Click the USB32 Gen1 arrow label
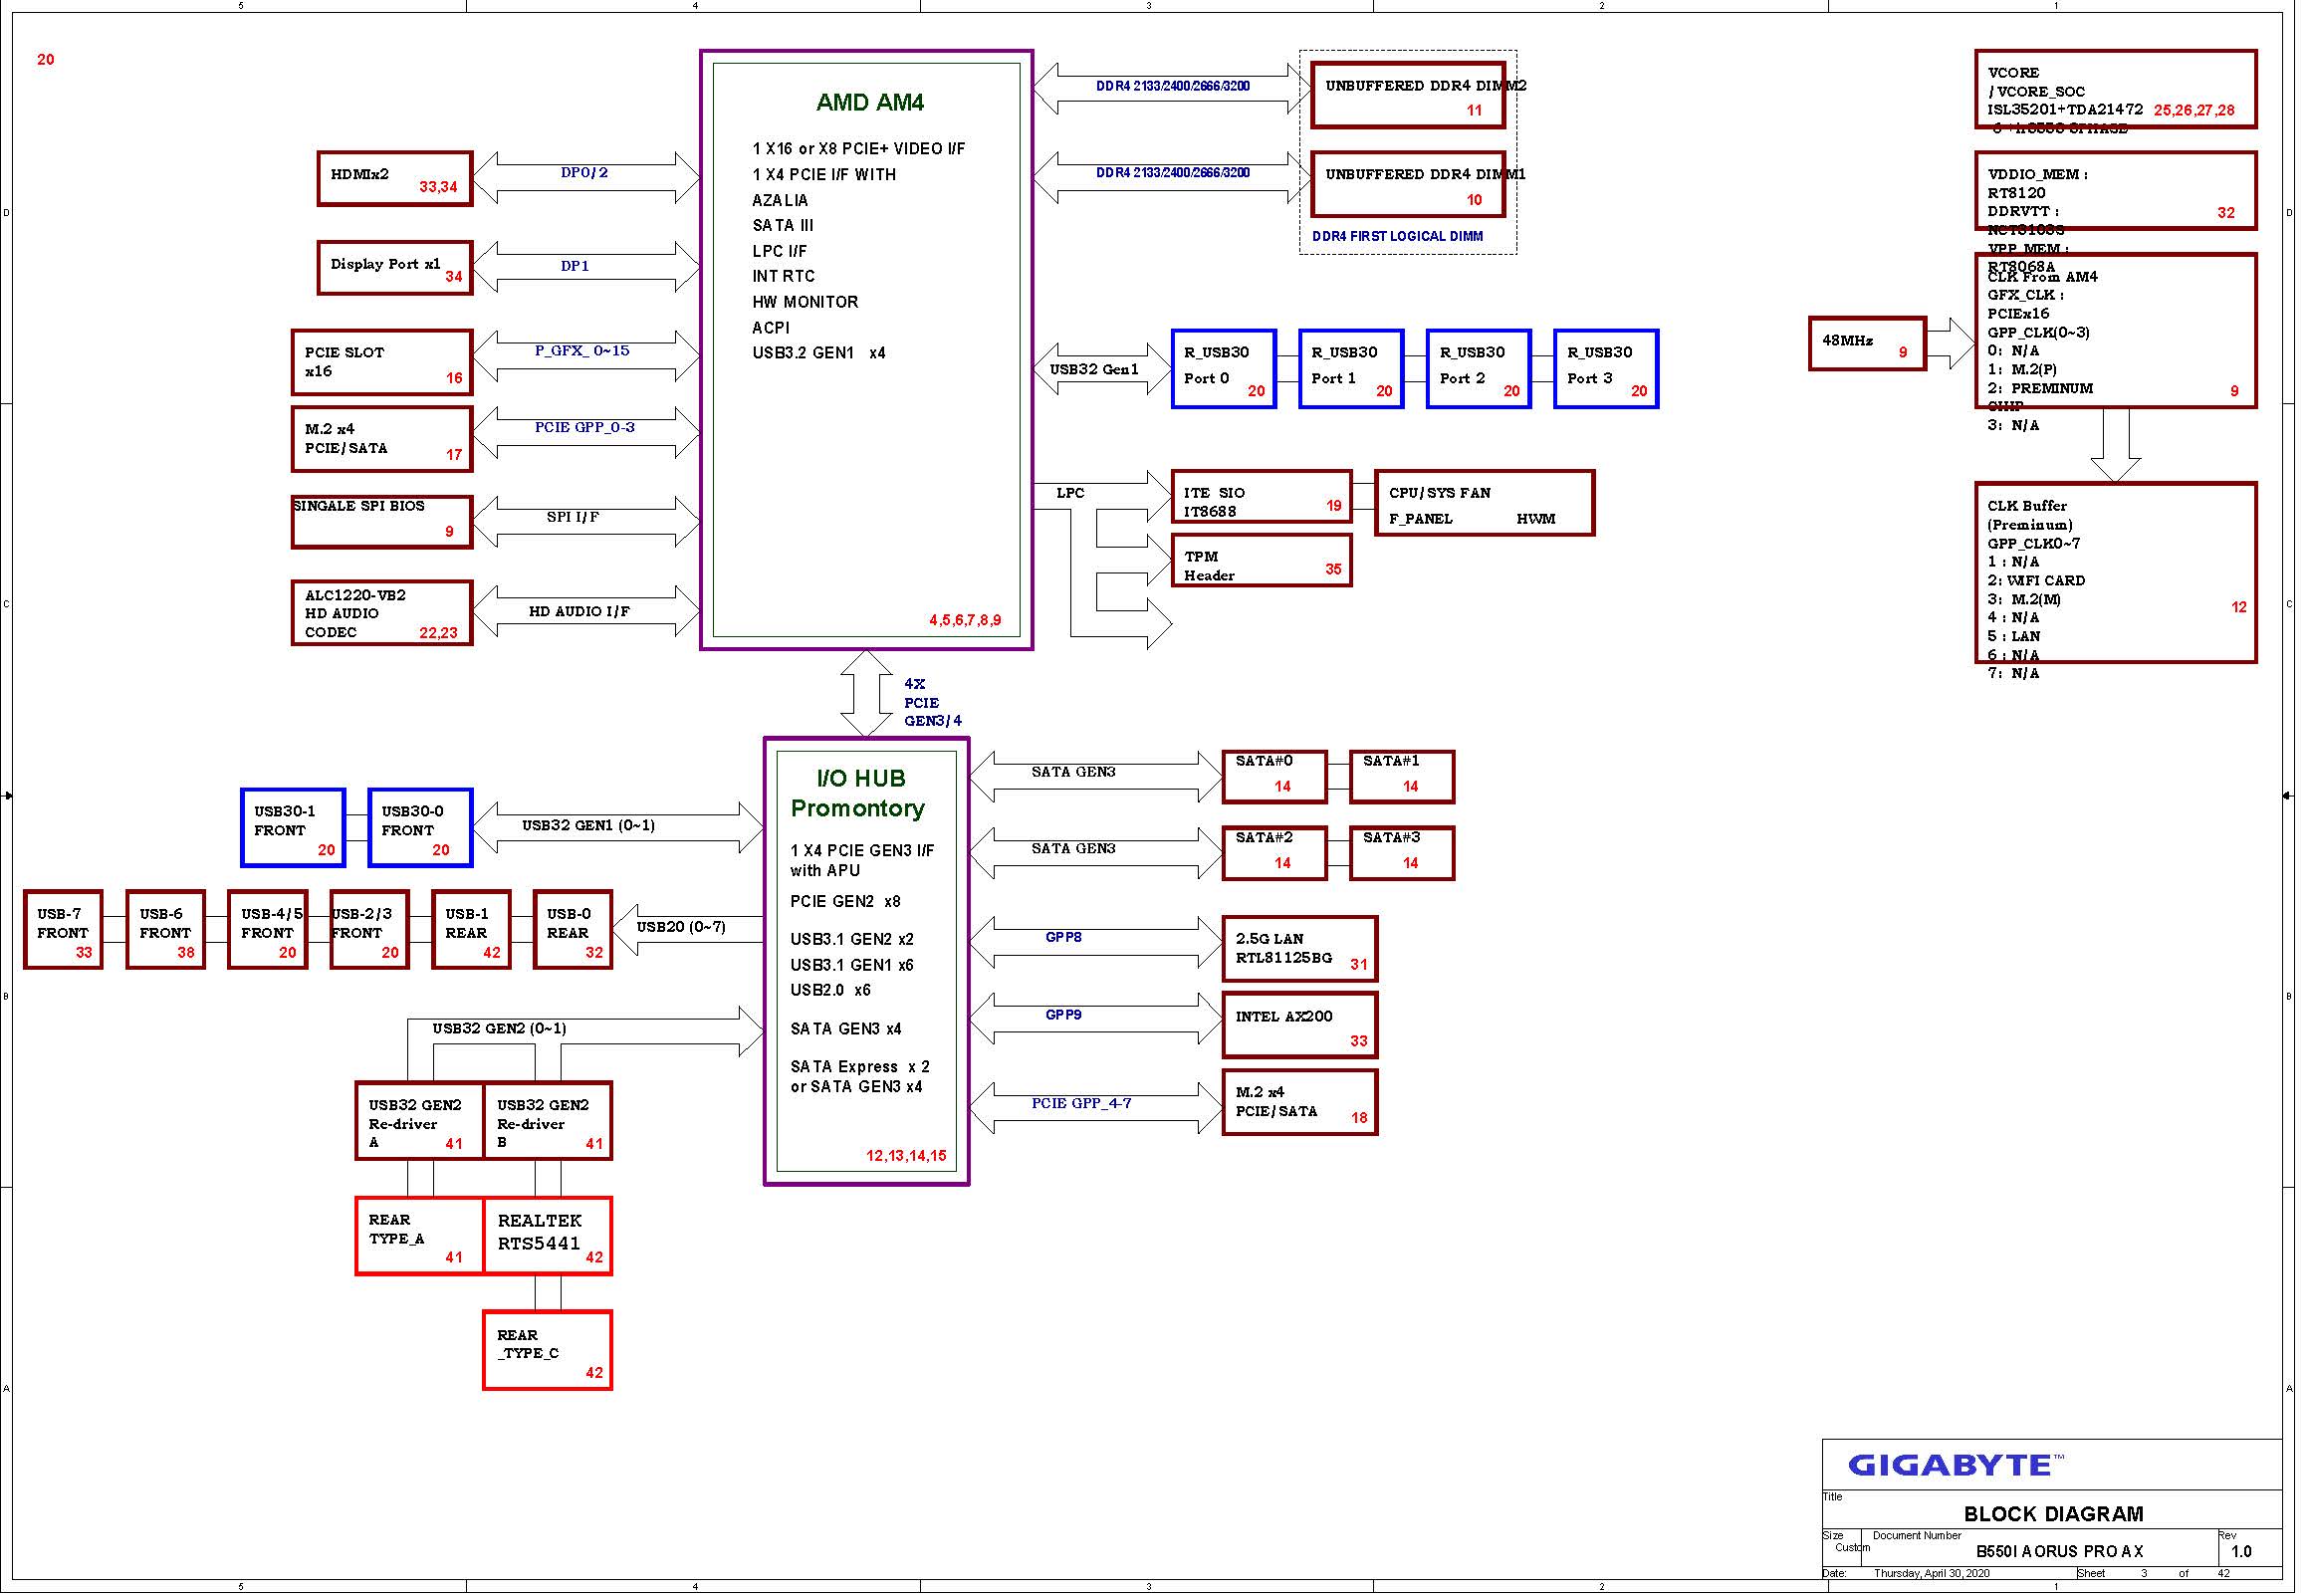2307x1596 pixels. coord(1094,369)
